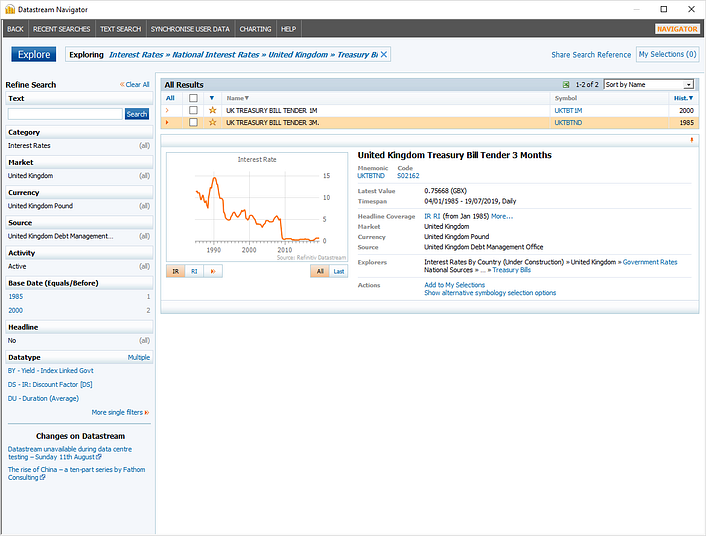706x536 pixels.
Task: Open the HELP menu item
Action: [x=289, y=29]
